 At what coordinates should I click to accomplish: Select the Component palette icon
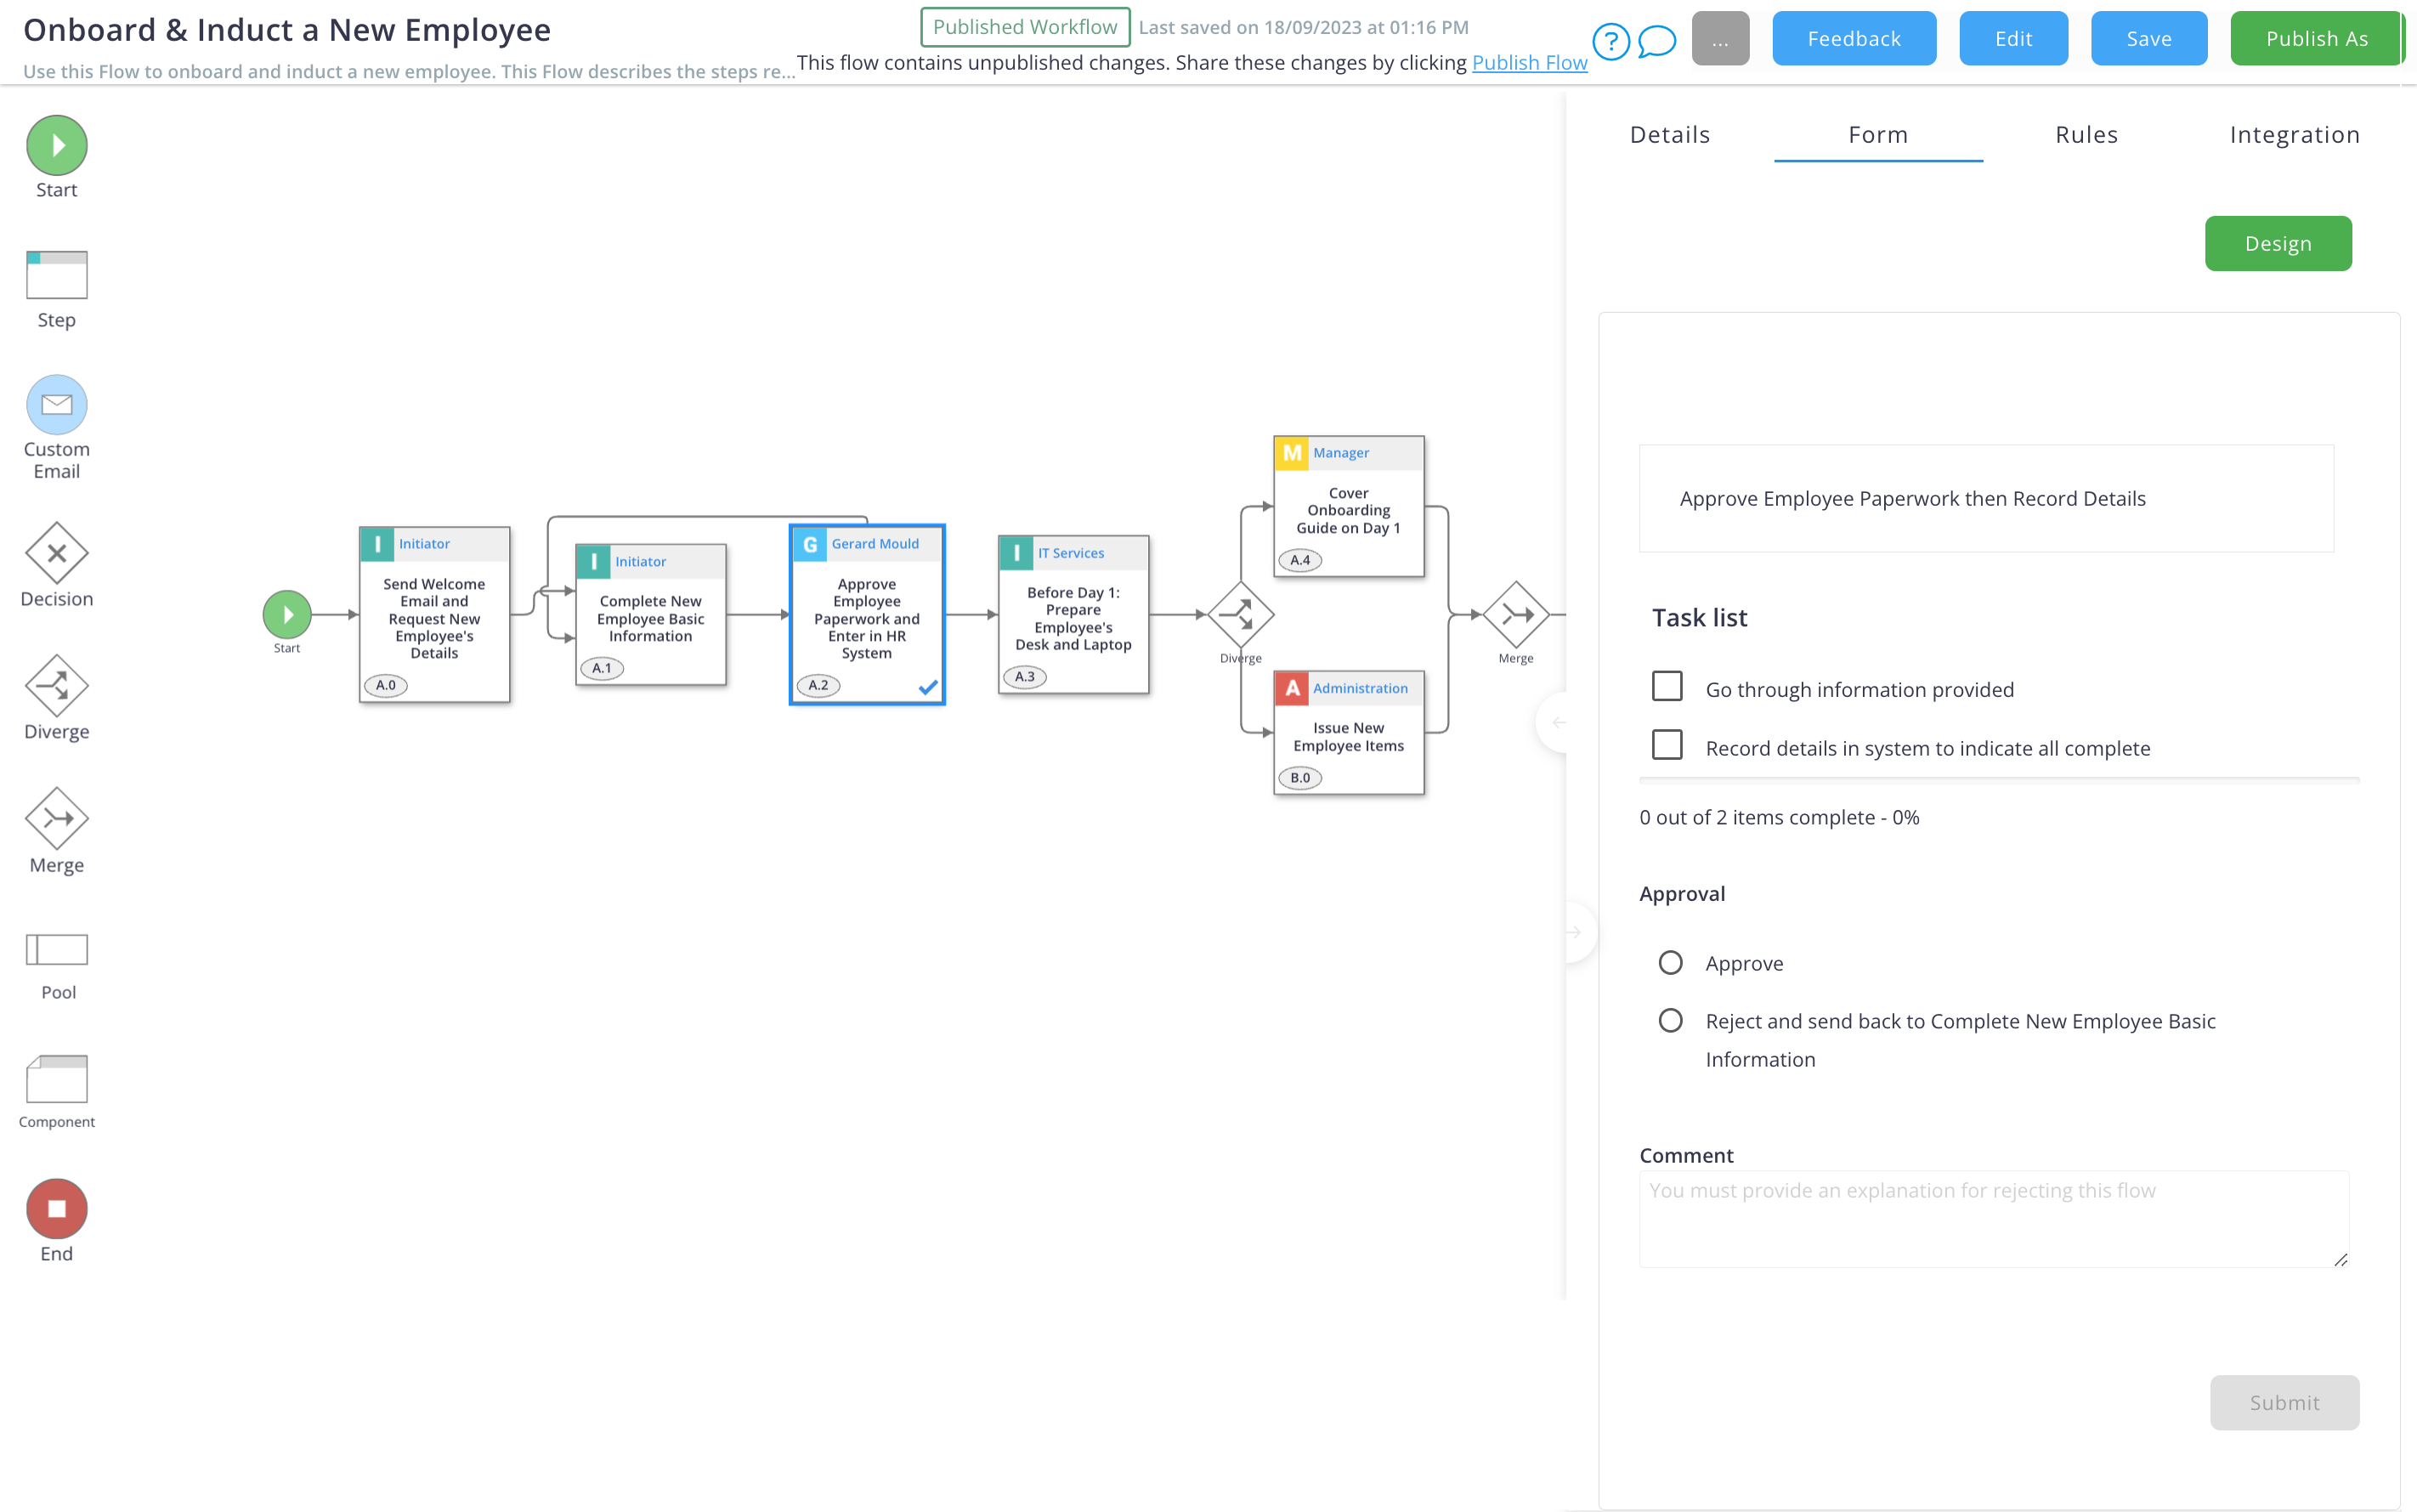[56, 1079]
